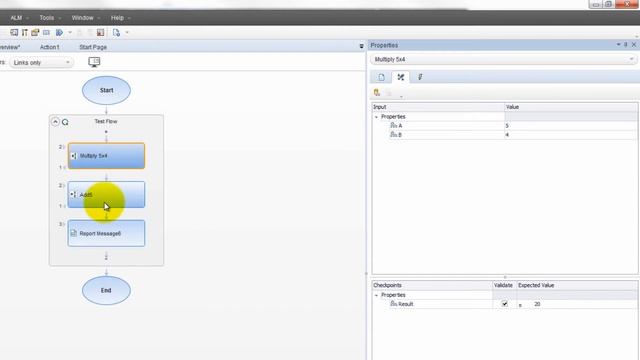Switch to the Start Page tab
640x360 pixels.
(93, 47)
